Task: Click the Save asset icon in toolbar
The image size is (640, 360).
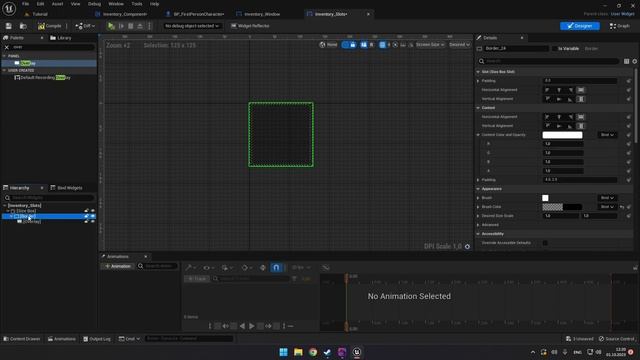Action: (x=9, y=26)
